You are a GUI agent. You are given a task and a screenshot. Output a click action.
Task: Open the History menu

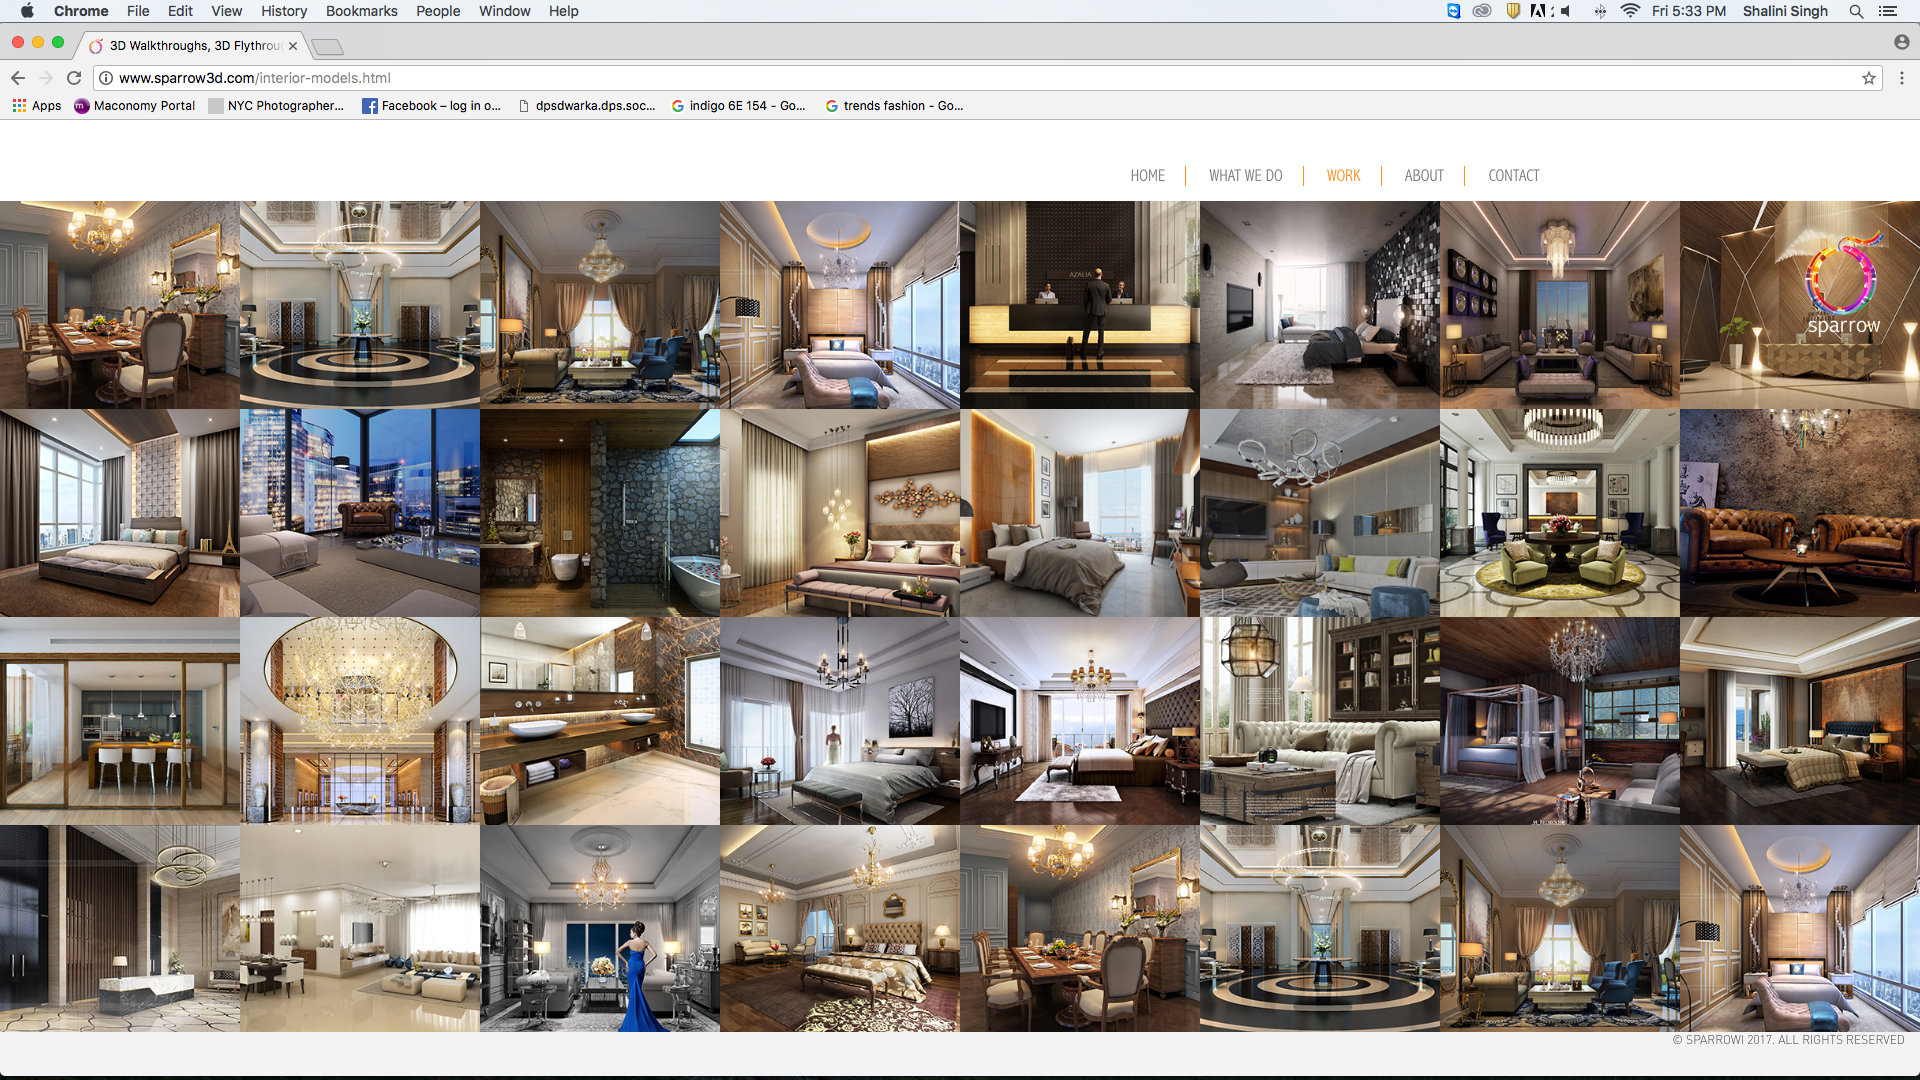point(284,11)
